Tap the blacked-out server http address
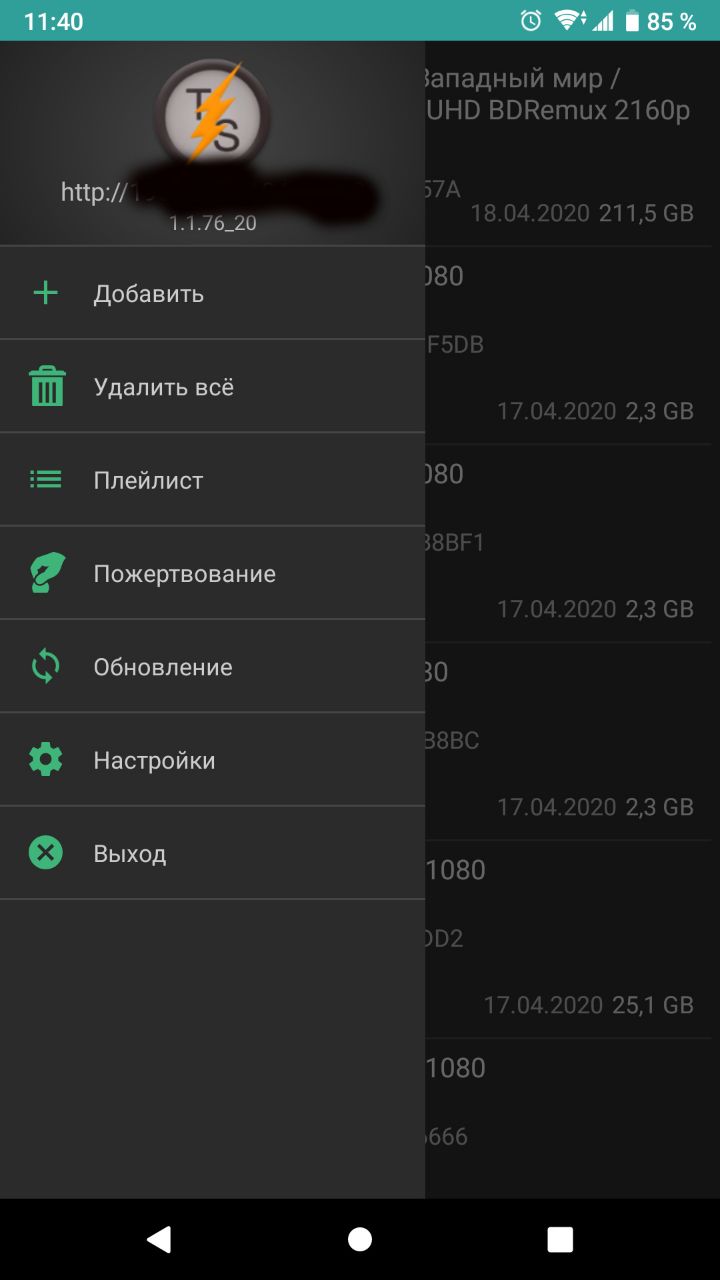 [220, 192]
